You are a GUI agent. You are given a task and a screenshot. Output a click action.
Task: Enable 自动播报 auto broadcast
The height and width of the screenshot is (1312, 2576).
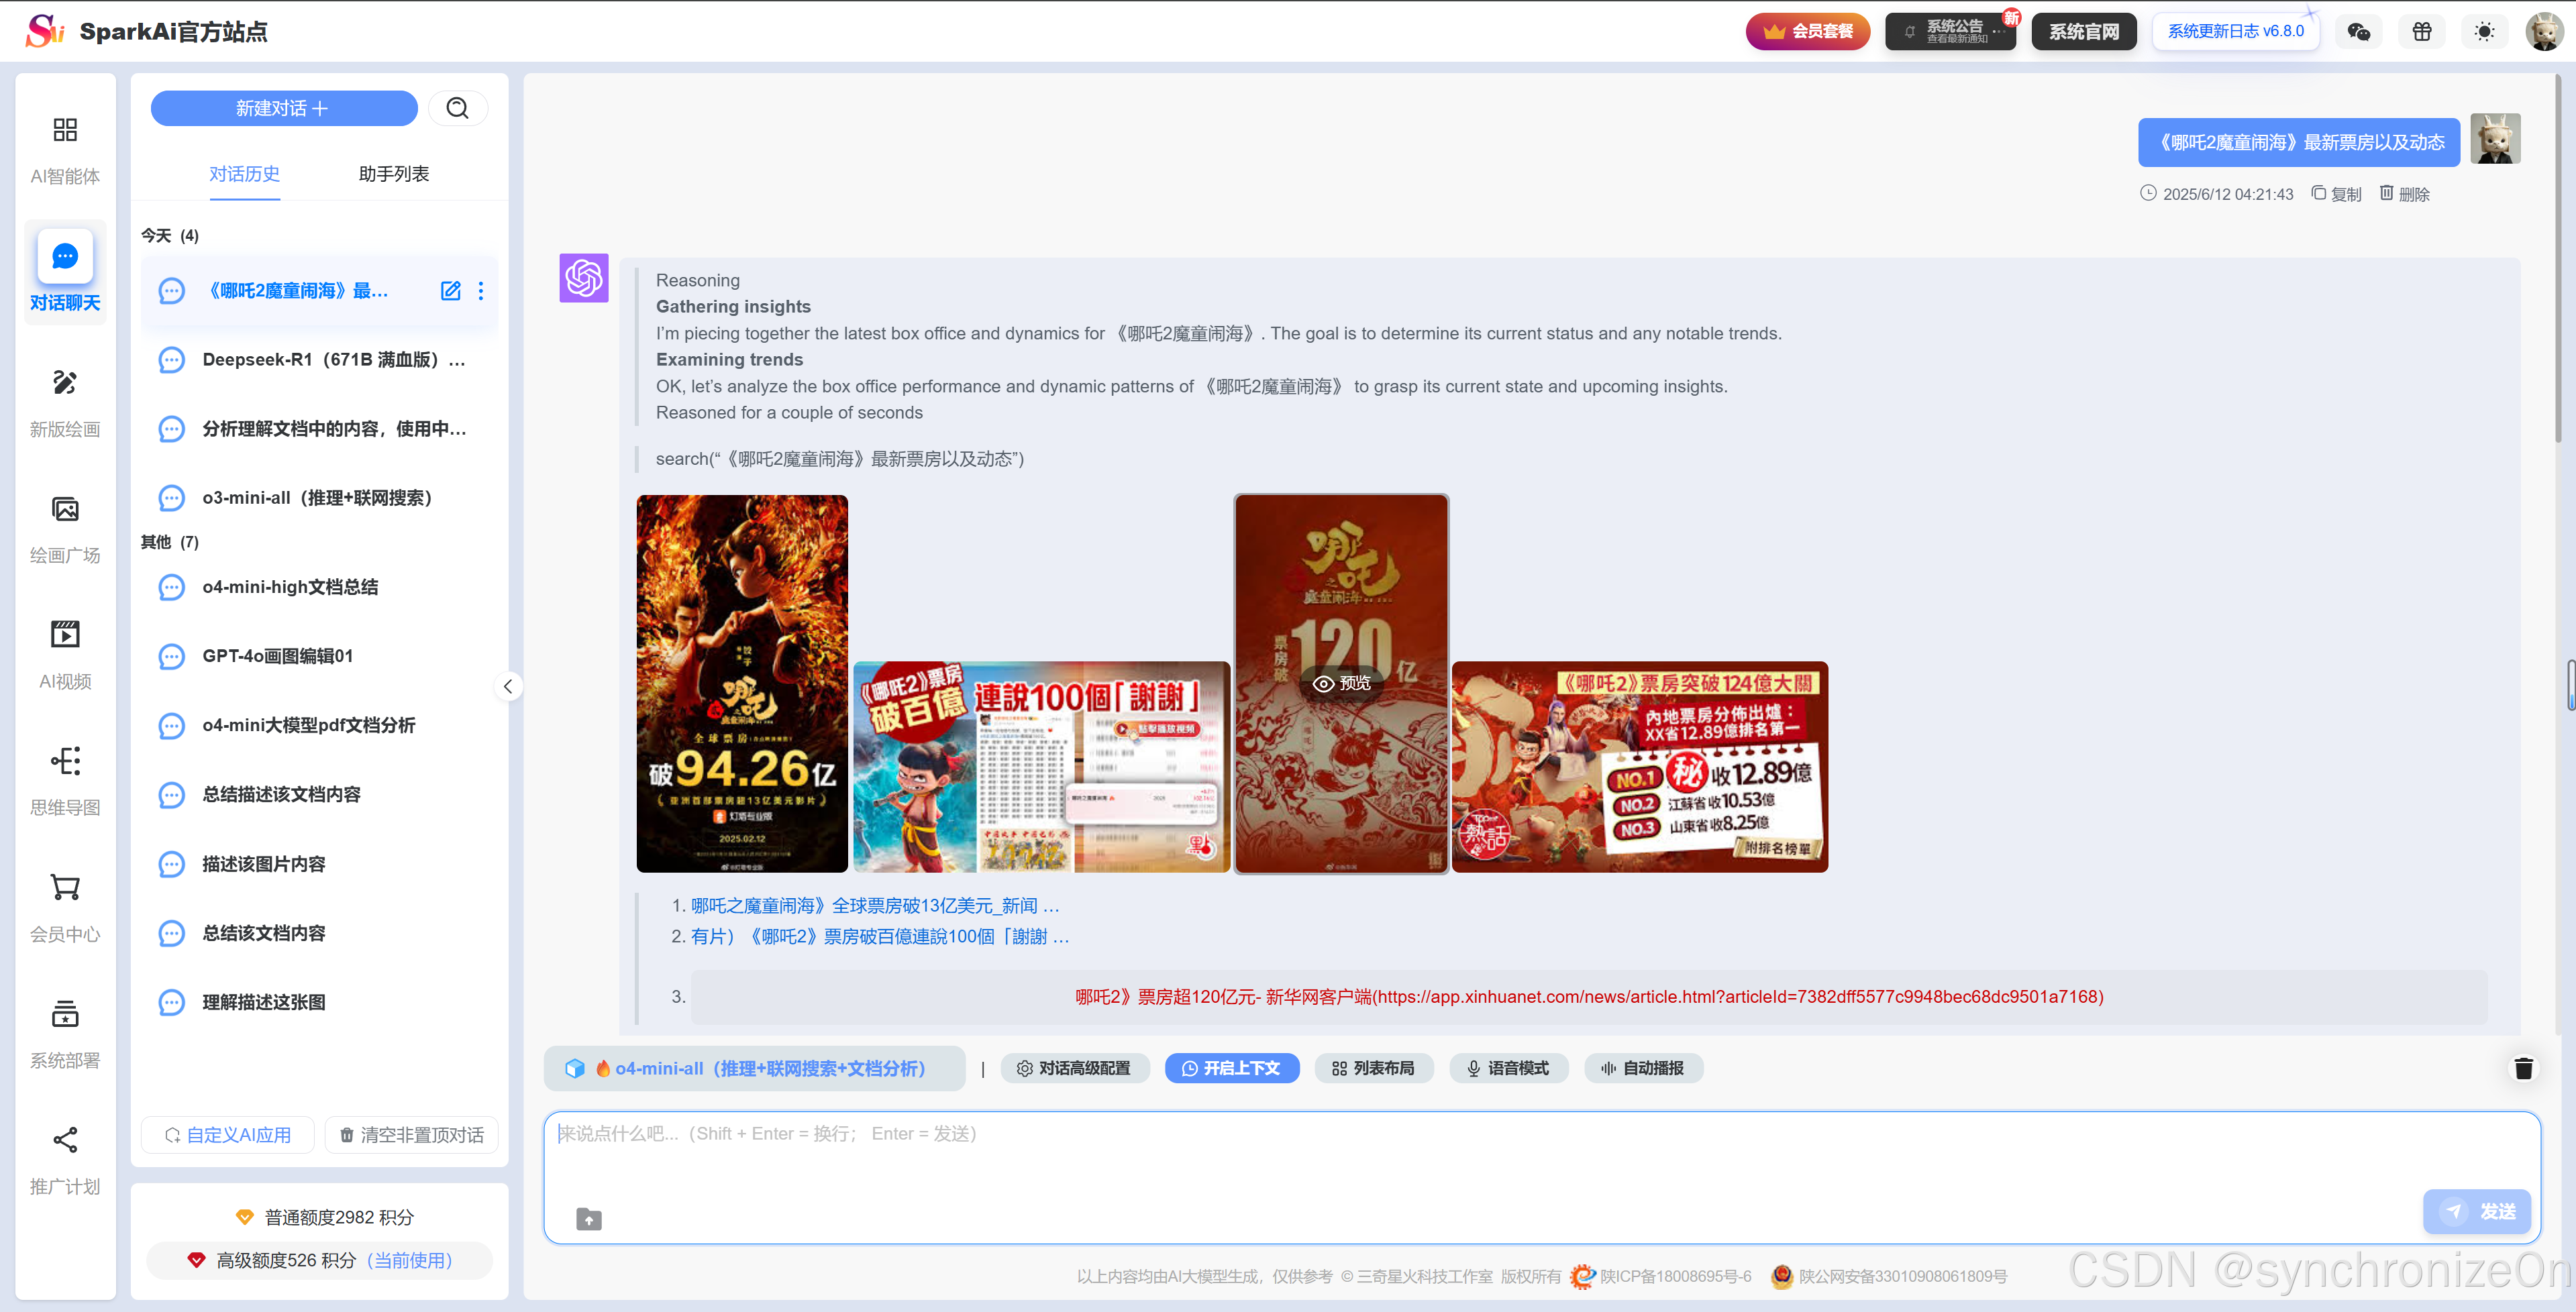1643,1069
